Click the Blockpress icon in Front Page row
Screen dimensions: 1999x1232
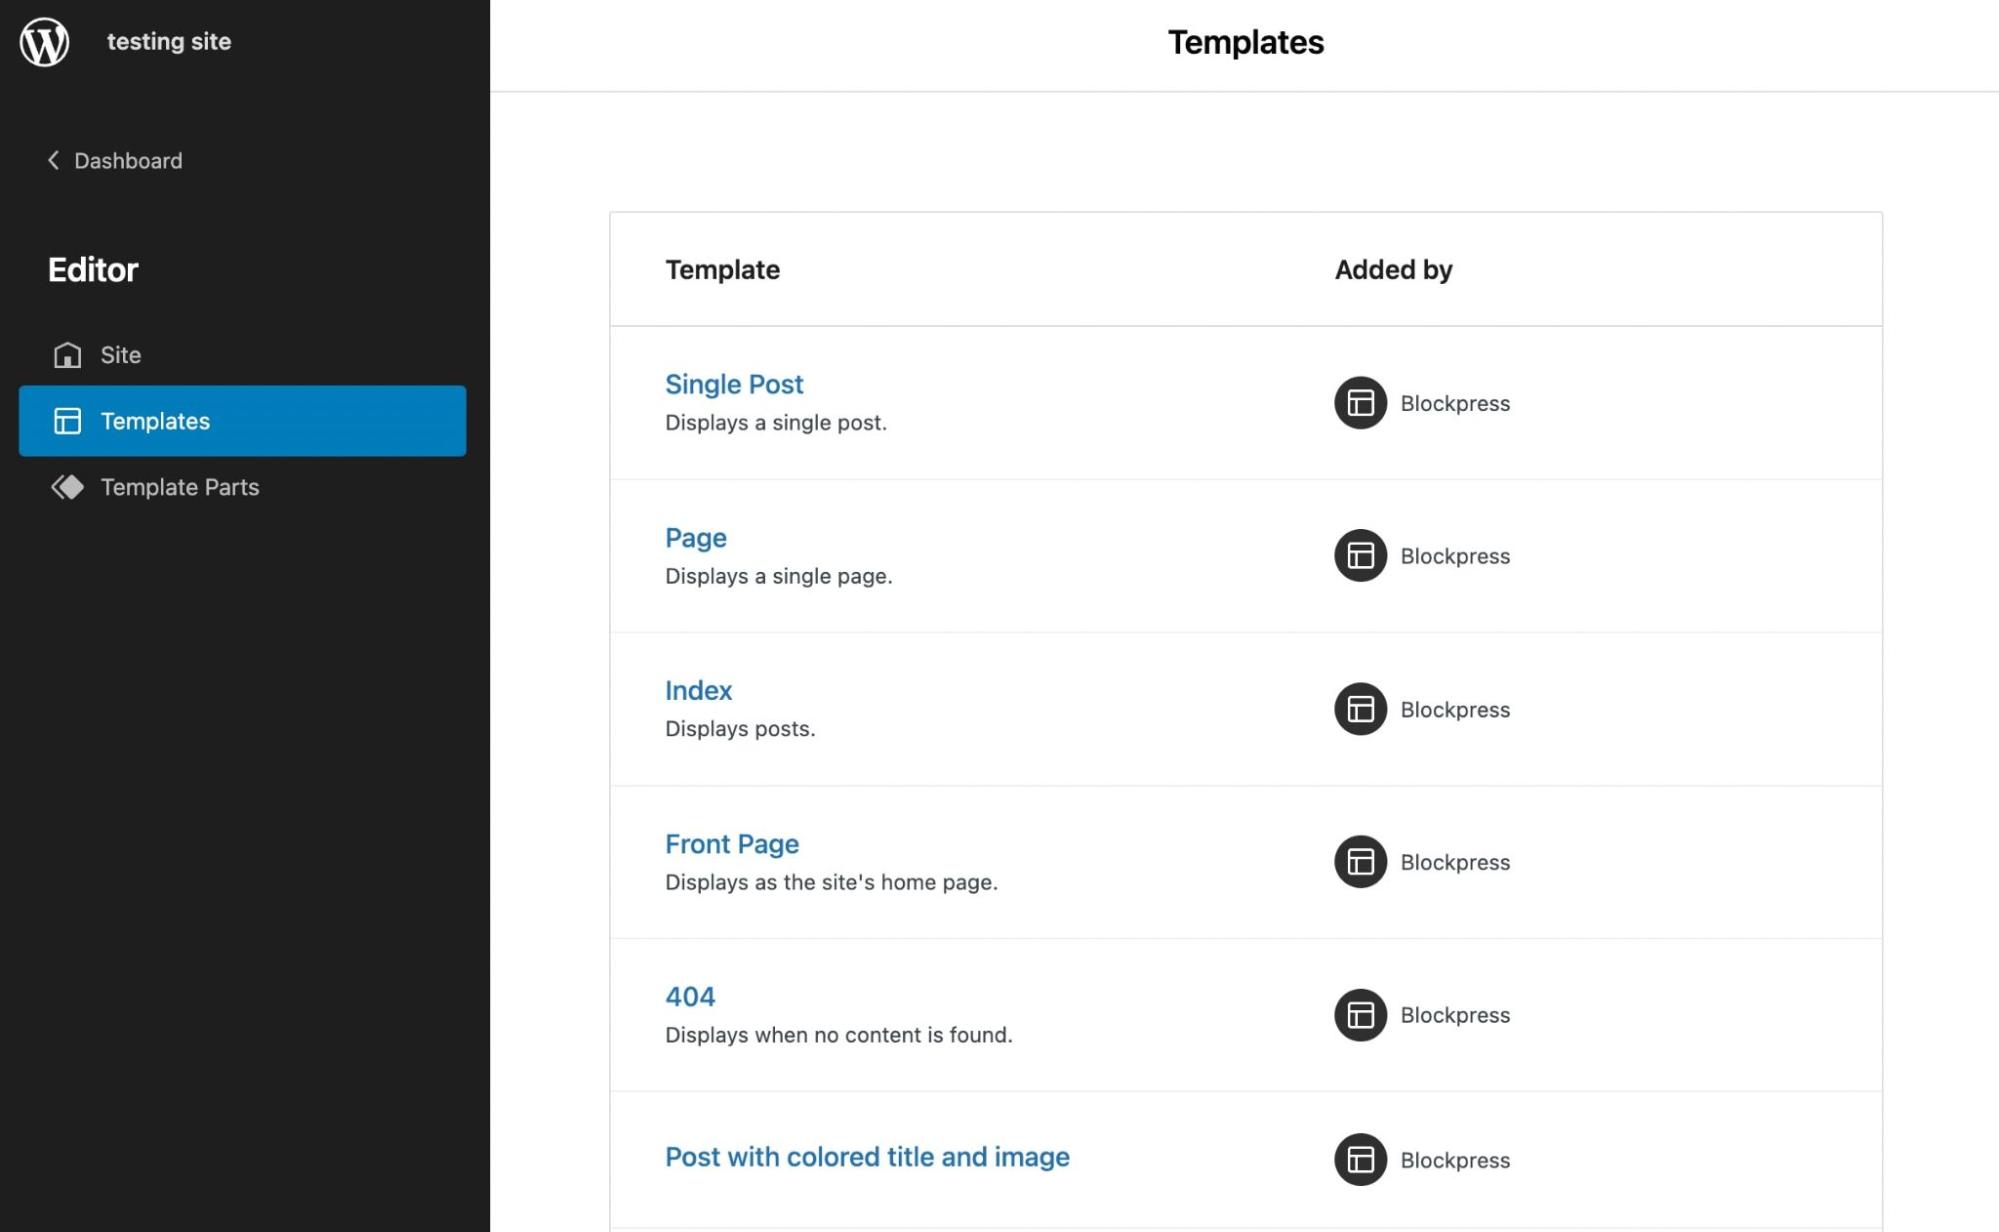pos(1360,862)
